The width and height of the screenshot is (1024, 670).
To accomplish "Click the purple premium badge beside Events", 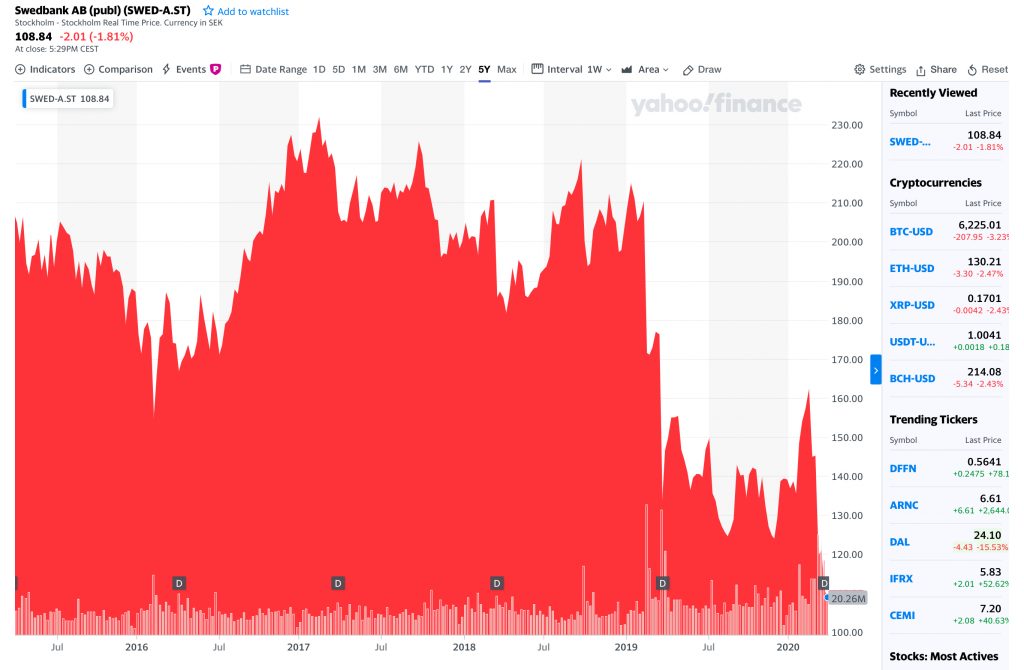I will pyautogui.click(x=216, y=69).
